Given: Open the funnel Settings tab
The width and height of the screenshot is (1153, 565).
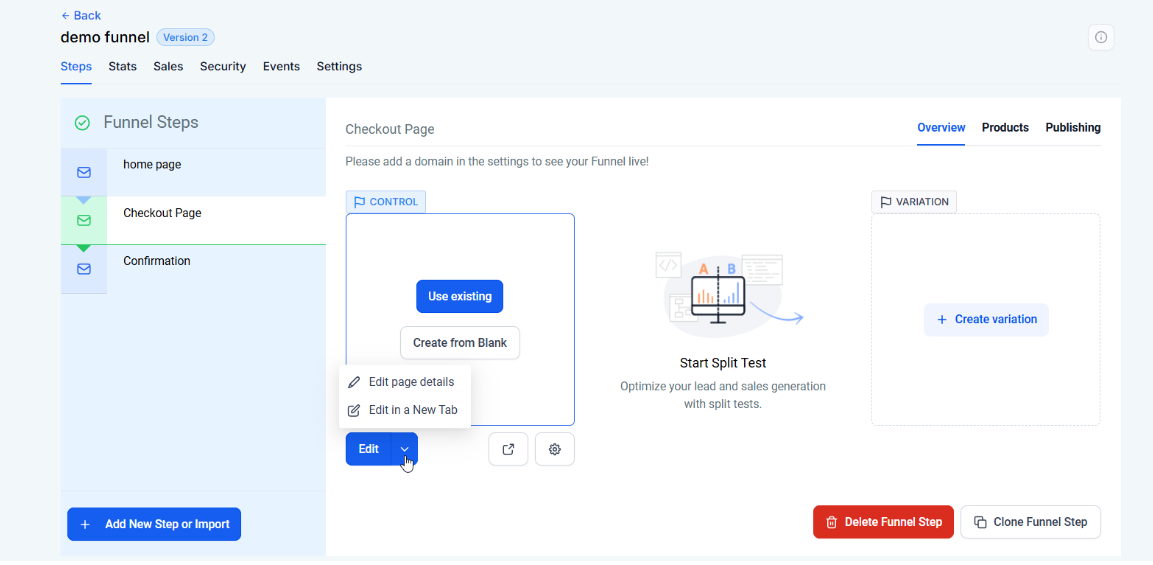Looking at the screenshot, I should tap(339, 66).
